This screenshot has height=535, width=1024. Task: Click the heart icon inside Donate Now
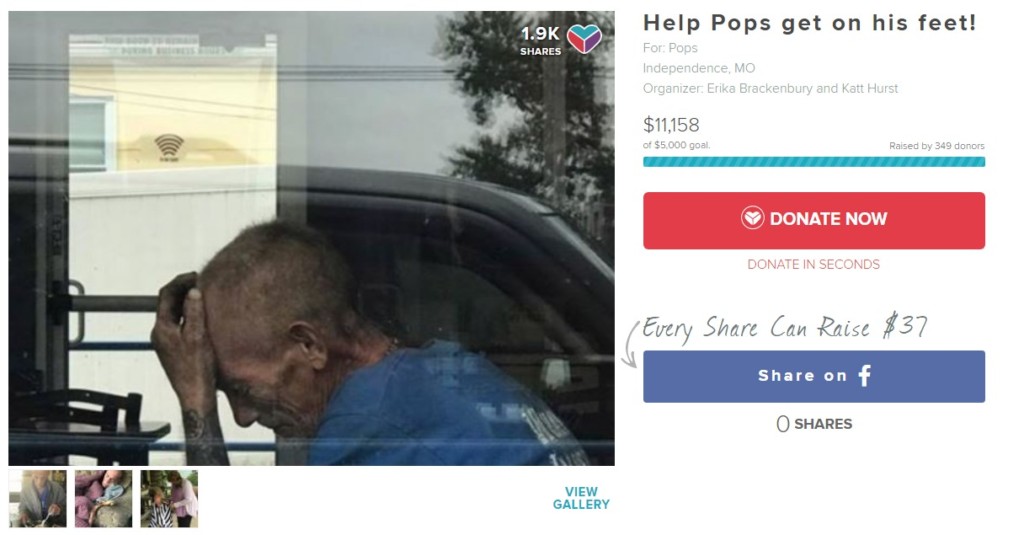(x=752, y=218)
